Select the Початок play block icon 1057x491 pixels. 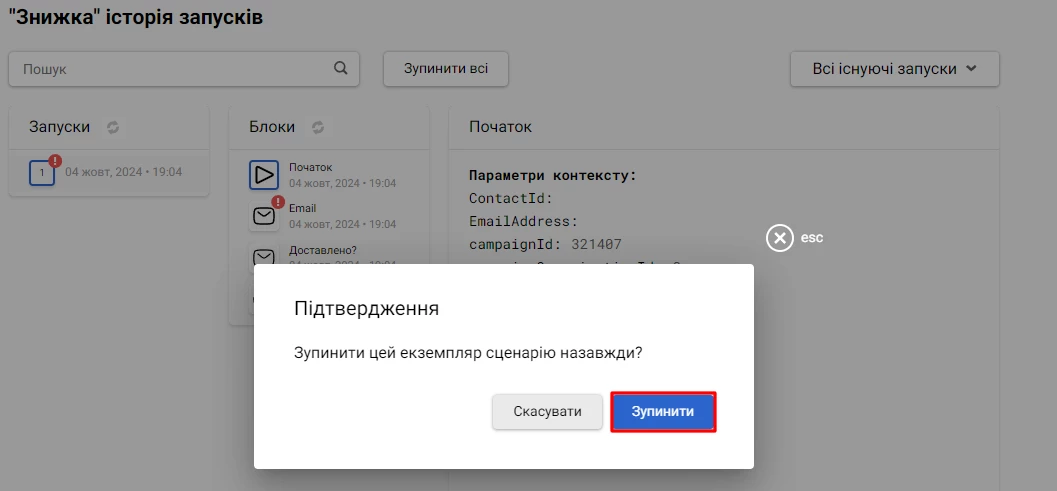[x=264, y=175]
